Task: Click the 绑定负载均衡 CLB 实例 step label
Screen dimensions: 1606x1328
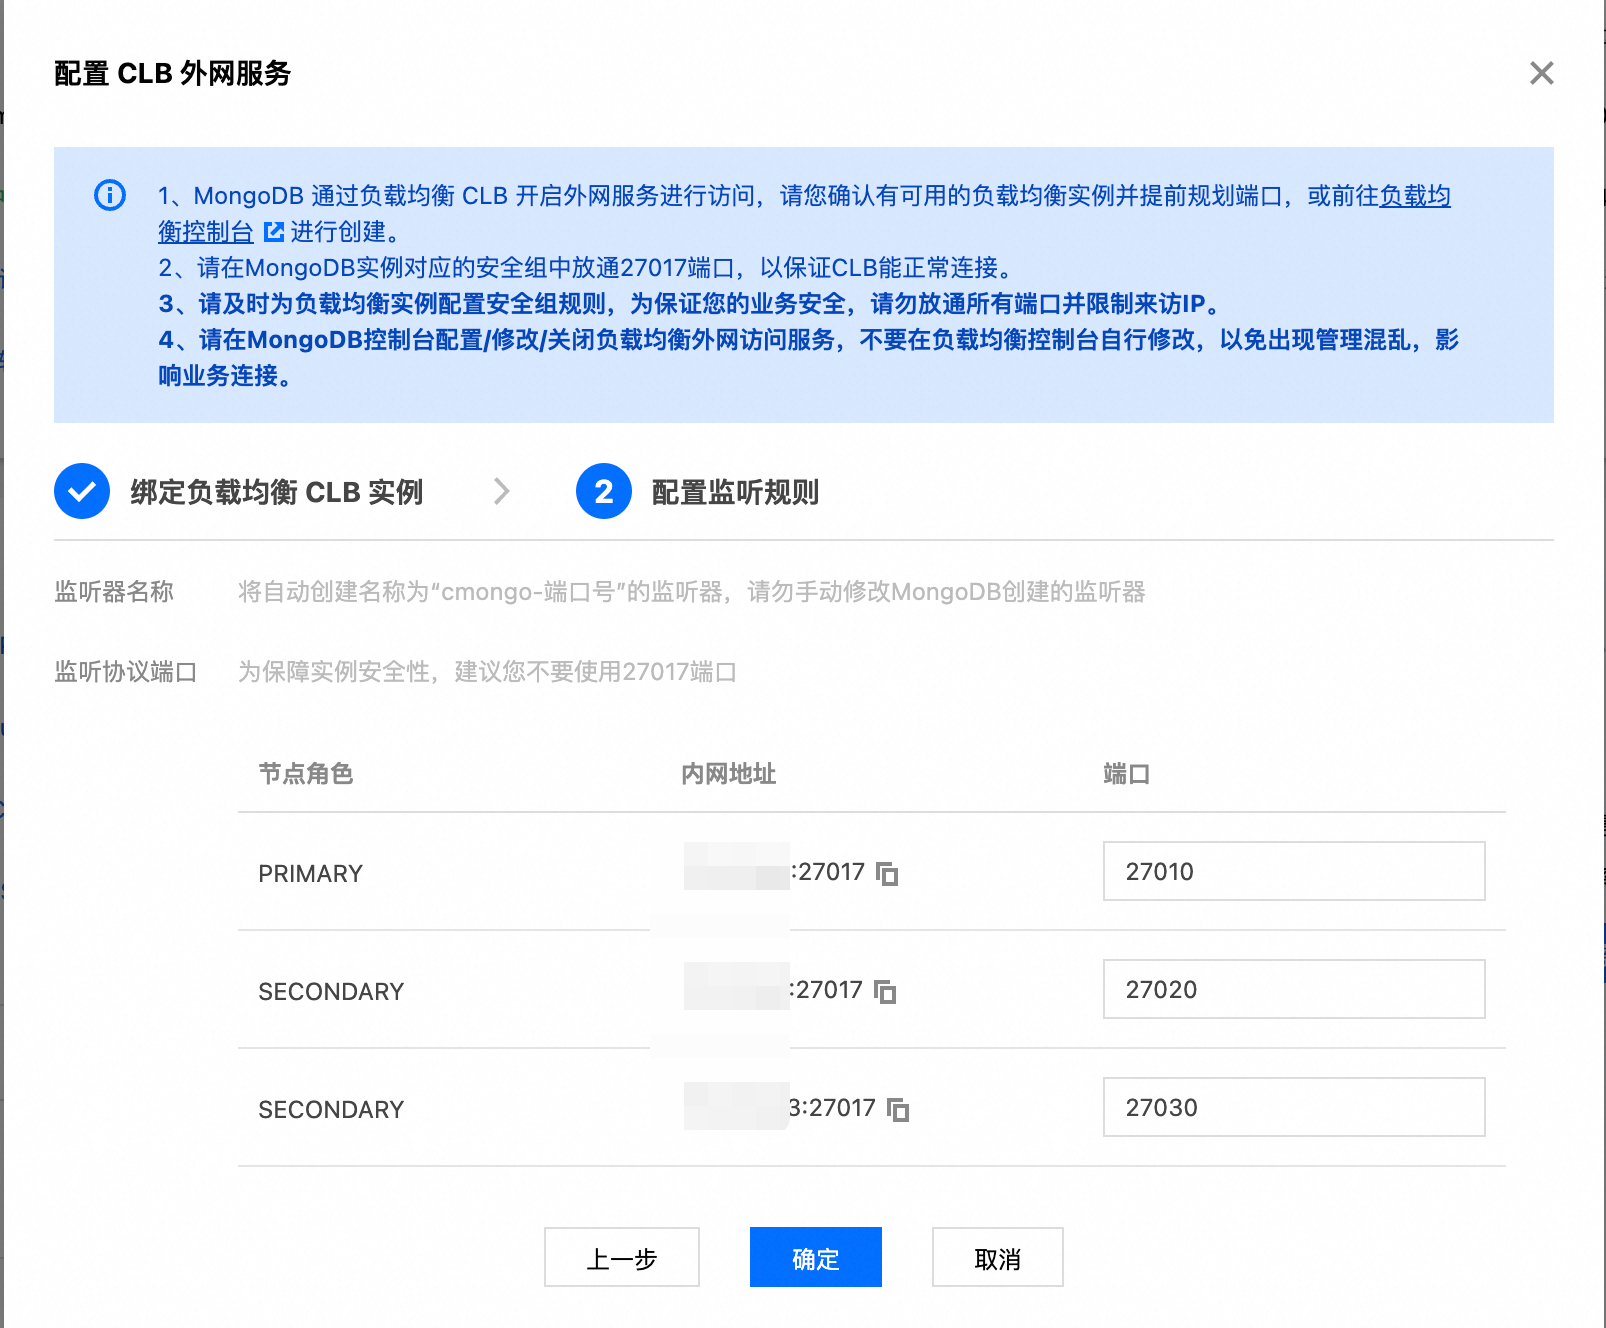Action: click(277, 492)
